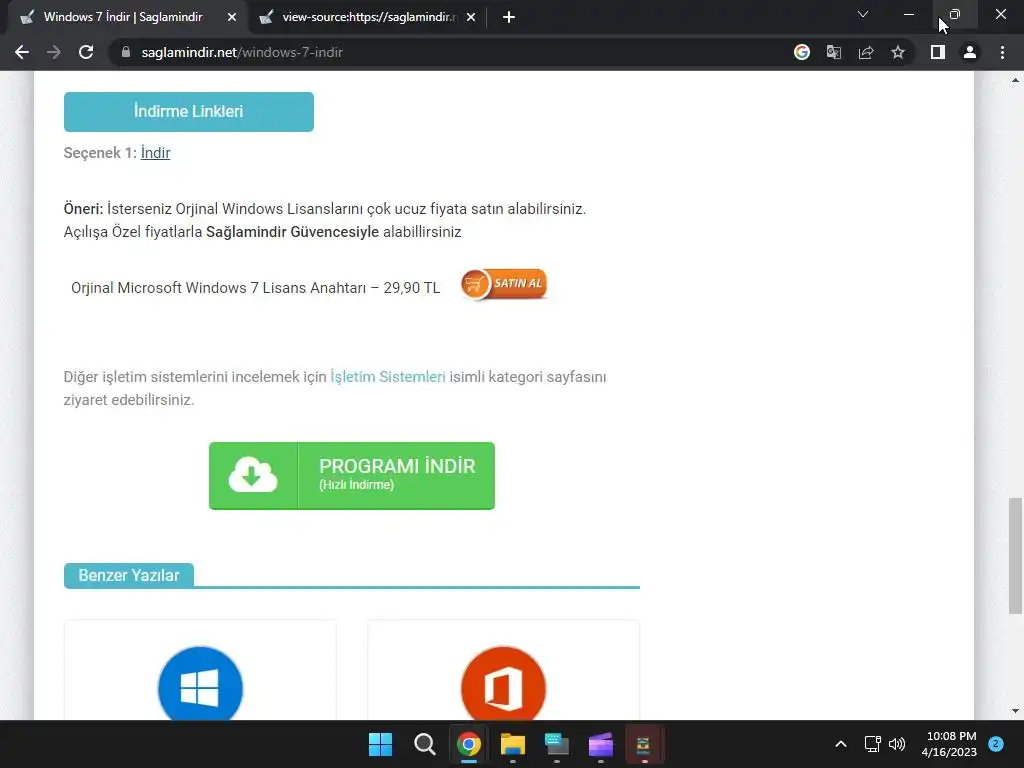Viewport: 1024px width, 768px height.
Task: Open notifications badge showing 2
Action: (996, 744)
